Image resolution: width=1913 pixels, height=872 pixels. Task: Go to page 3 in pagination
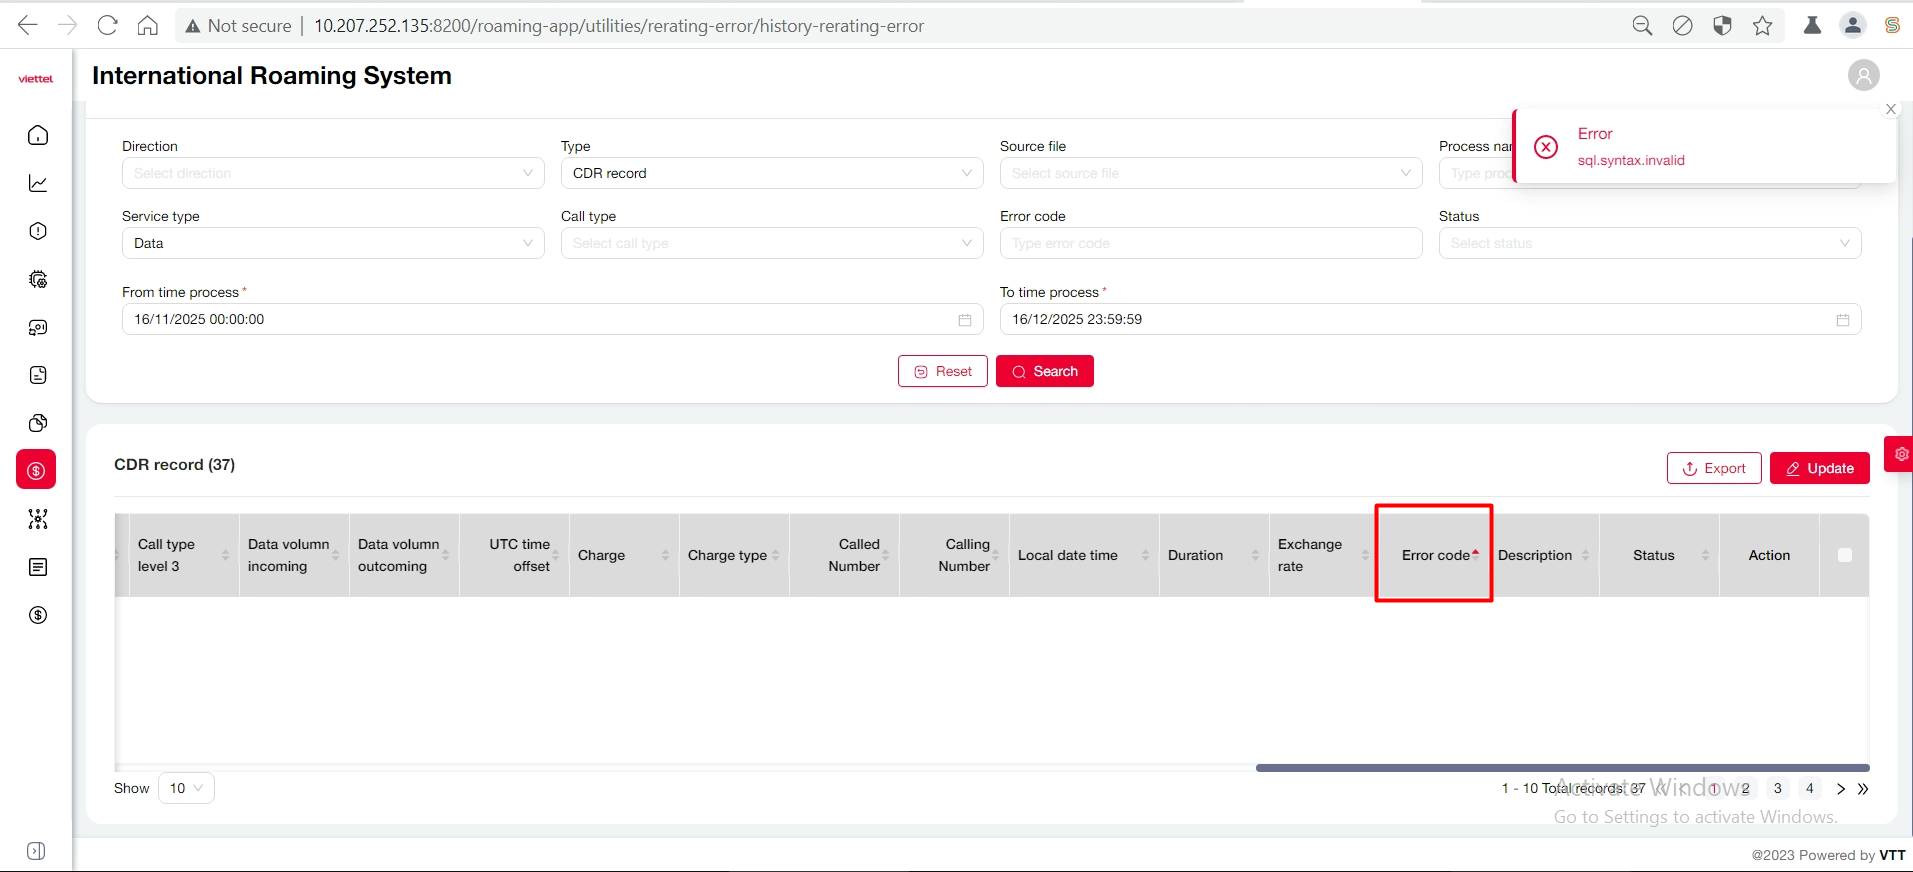[x=1777, y=788]
